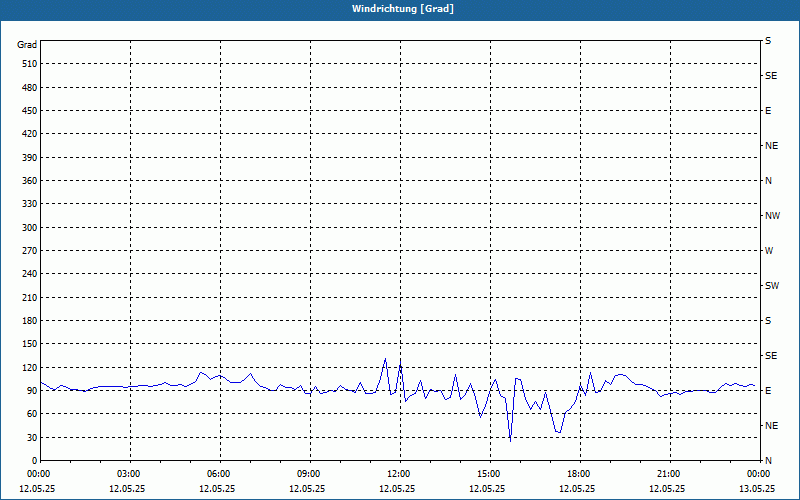Image resolution: width=800 pixels, height=500 pixels.
Task: Click the E compass label beside 450 gridline
Action: pyautogui.click(x=768, y=111)
